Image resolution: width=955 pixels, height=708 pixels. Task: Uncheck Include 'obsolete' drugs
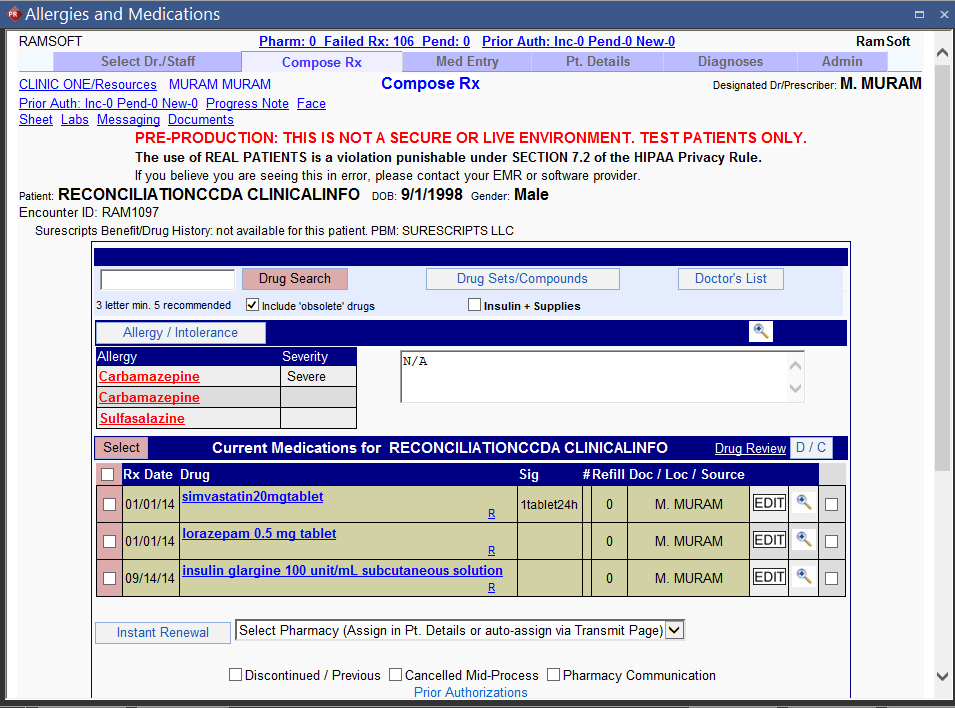pos(252,305)
